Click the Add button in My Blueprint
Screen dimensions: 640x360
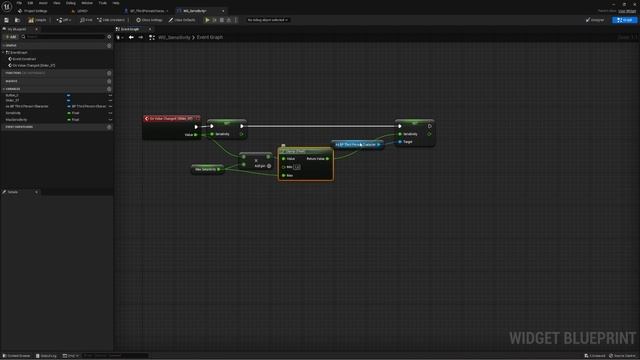coord(11,37)
